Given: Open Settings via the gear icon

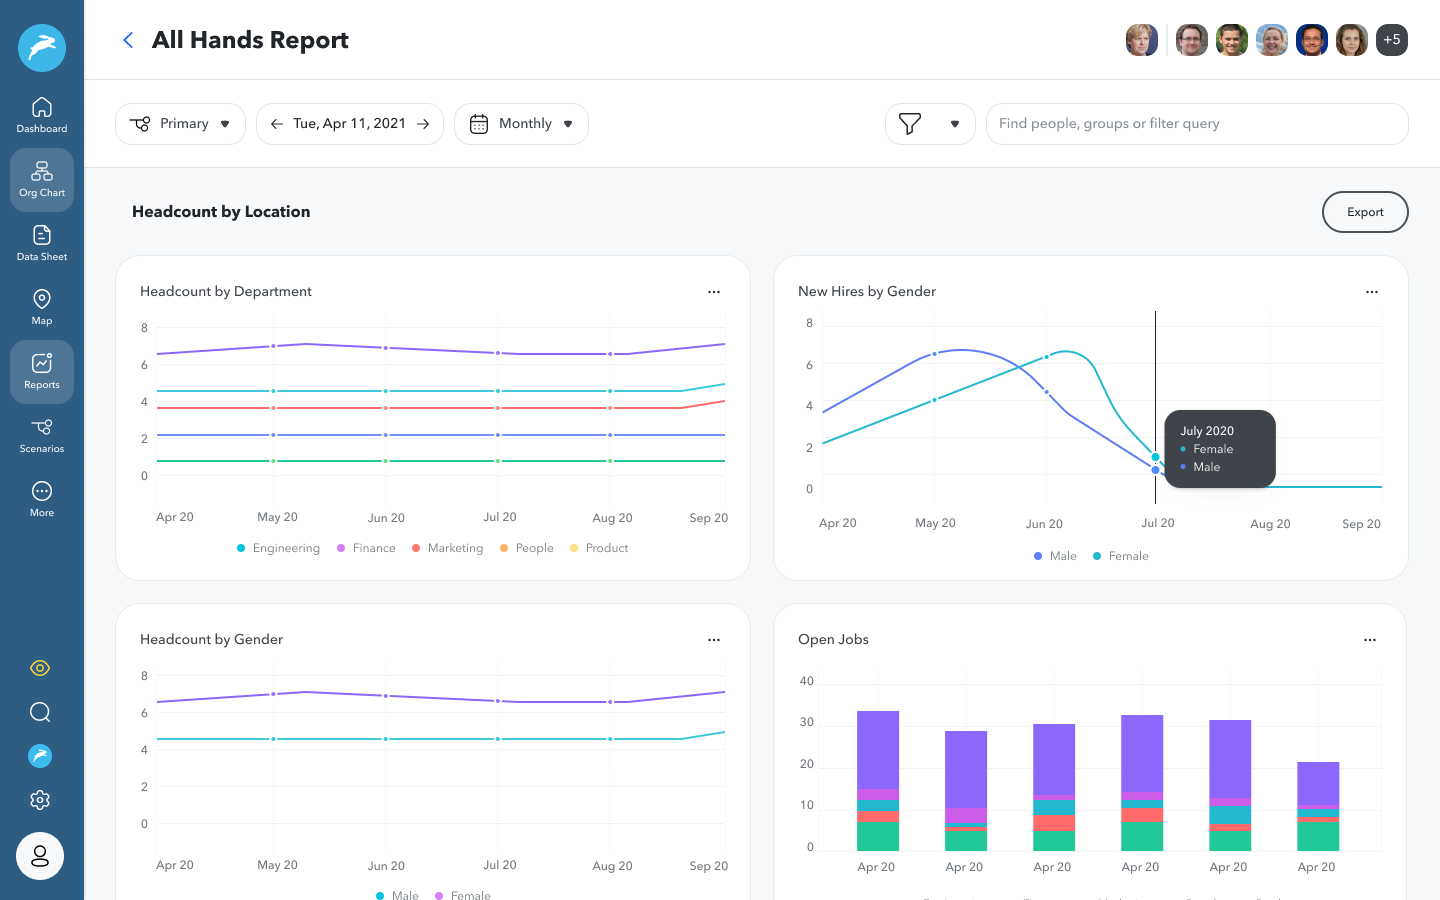Looking at the screenshot, I should click(x=40, y=799).
